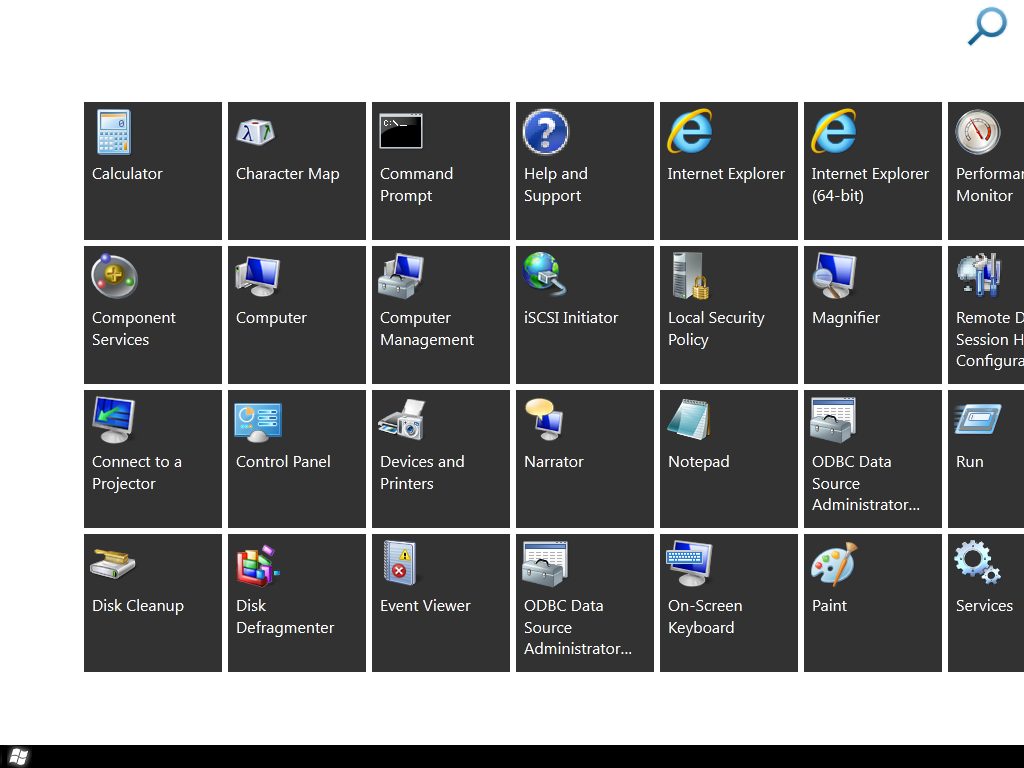Screen dimensions: 1024x768
Task: Launch Disk Cleanup
Action: click(153, 603)
